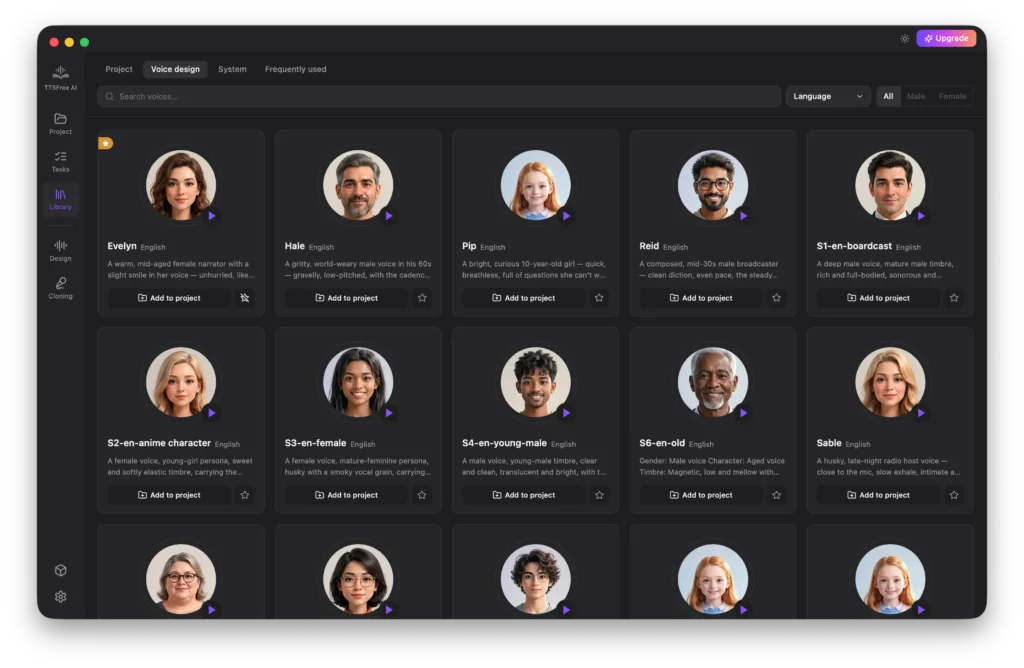Add Reid to project
The image size is (1024, 668).
[701, 298]
